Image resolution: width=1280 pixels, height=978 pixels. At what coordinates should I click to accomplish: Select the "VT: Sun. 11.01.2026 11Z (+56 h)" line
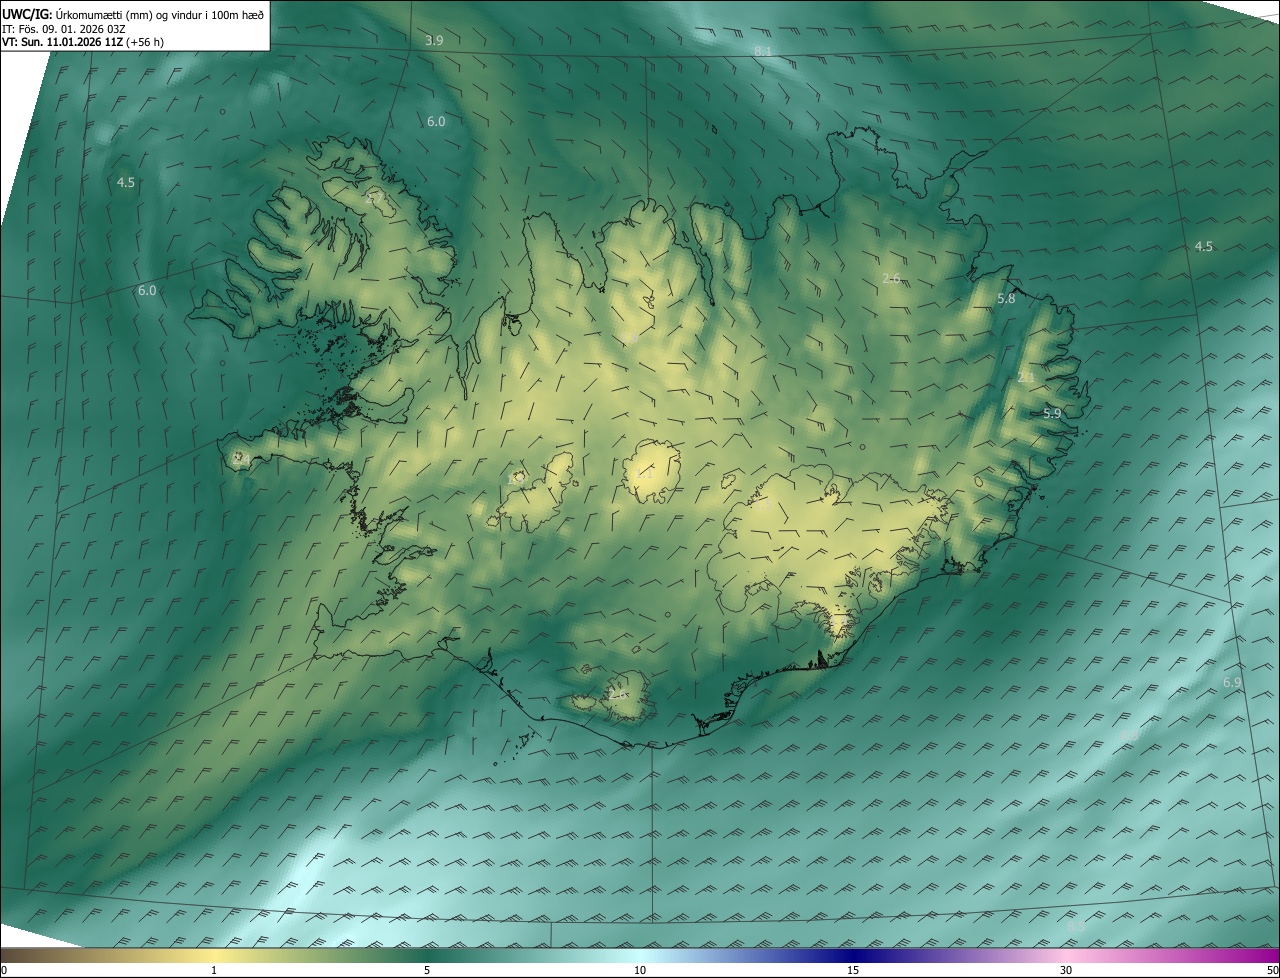84,42
